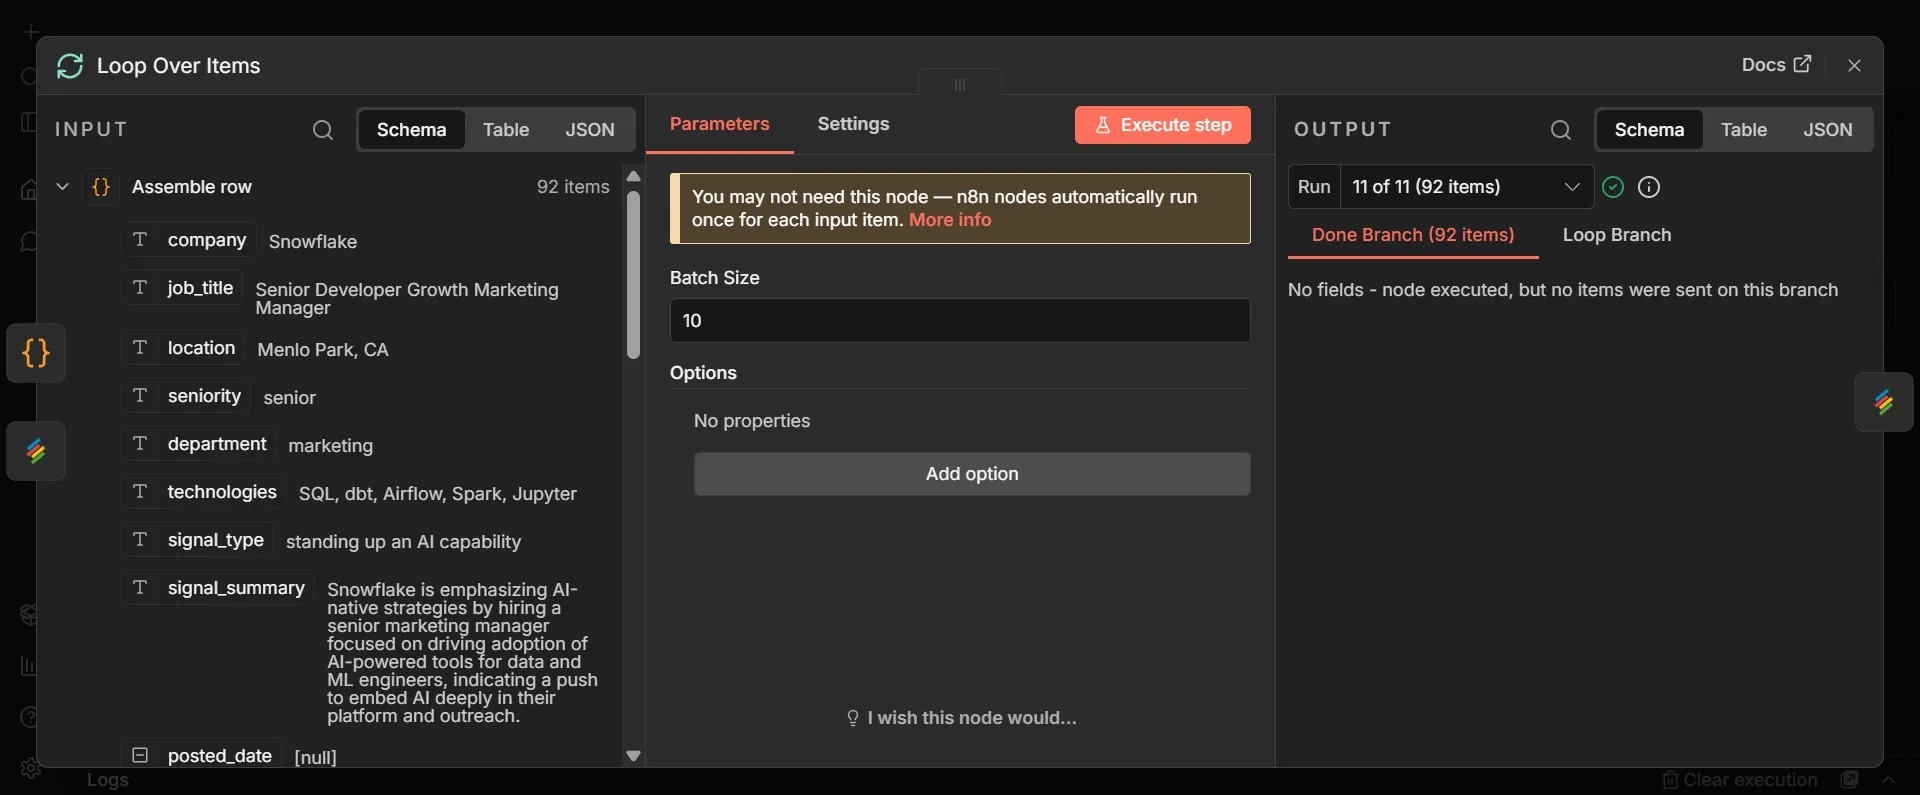Image resolution: width=1920 pixels, height=795 pixels.
Task: Click the Batch Size input field
Action: coord(960,321)
